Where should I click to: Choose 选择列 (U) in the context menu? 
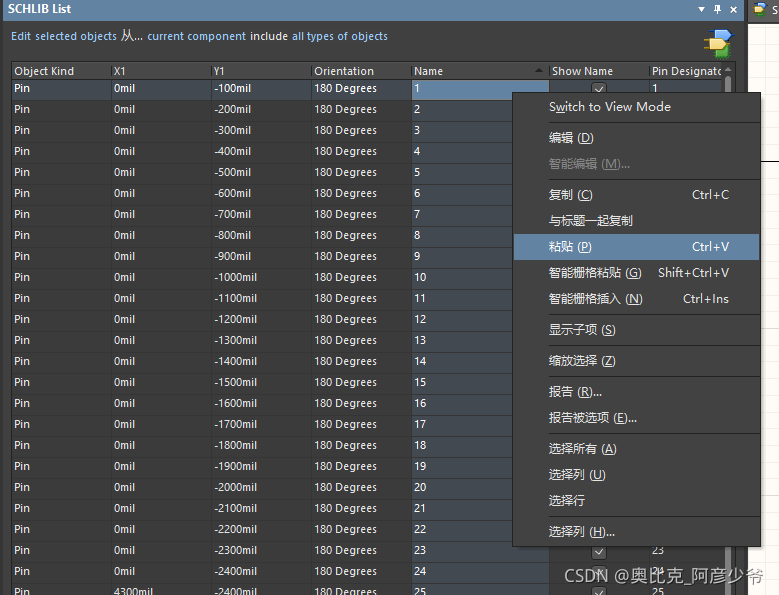pos(636,475)
